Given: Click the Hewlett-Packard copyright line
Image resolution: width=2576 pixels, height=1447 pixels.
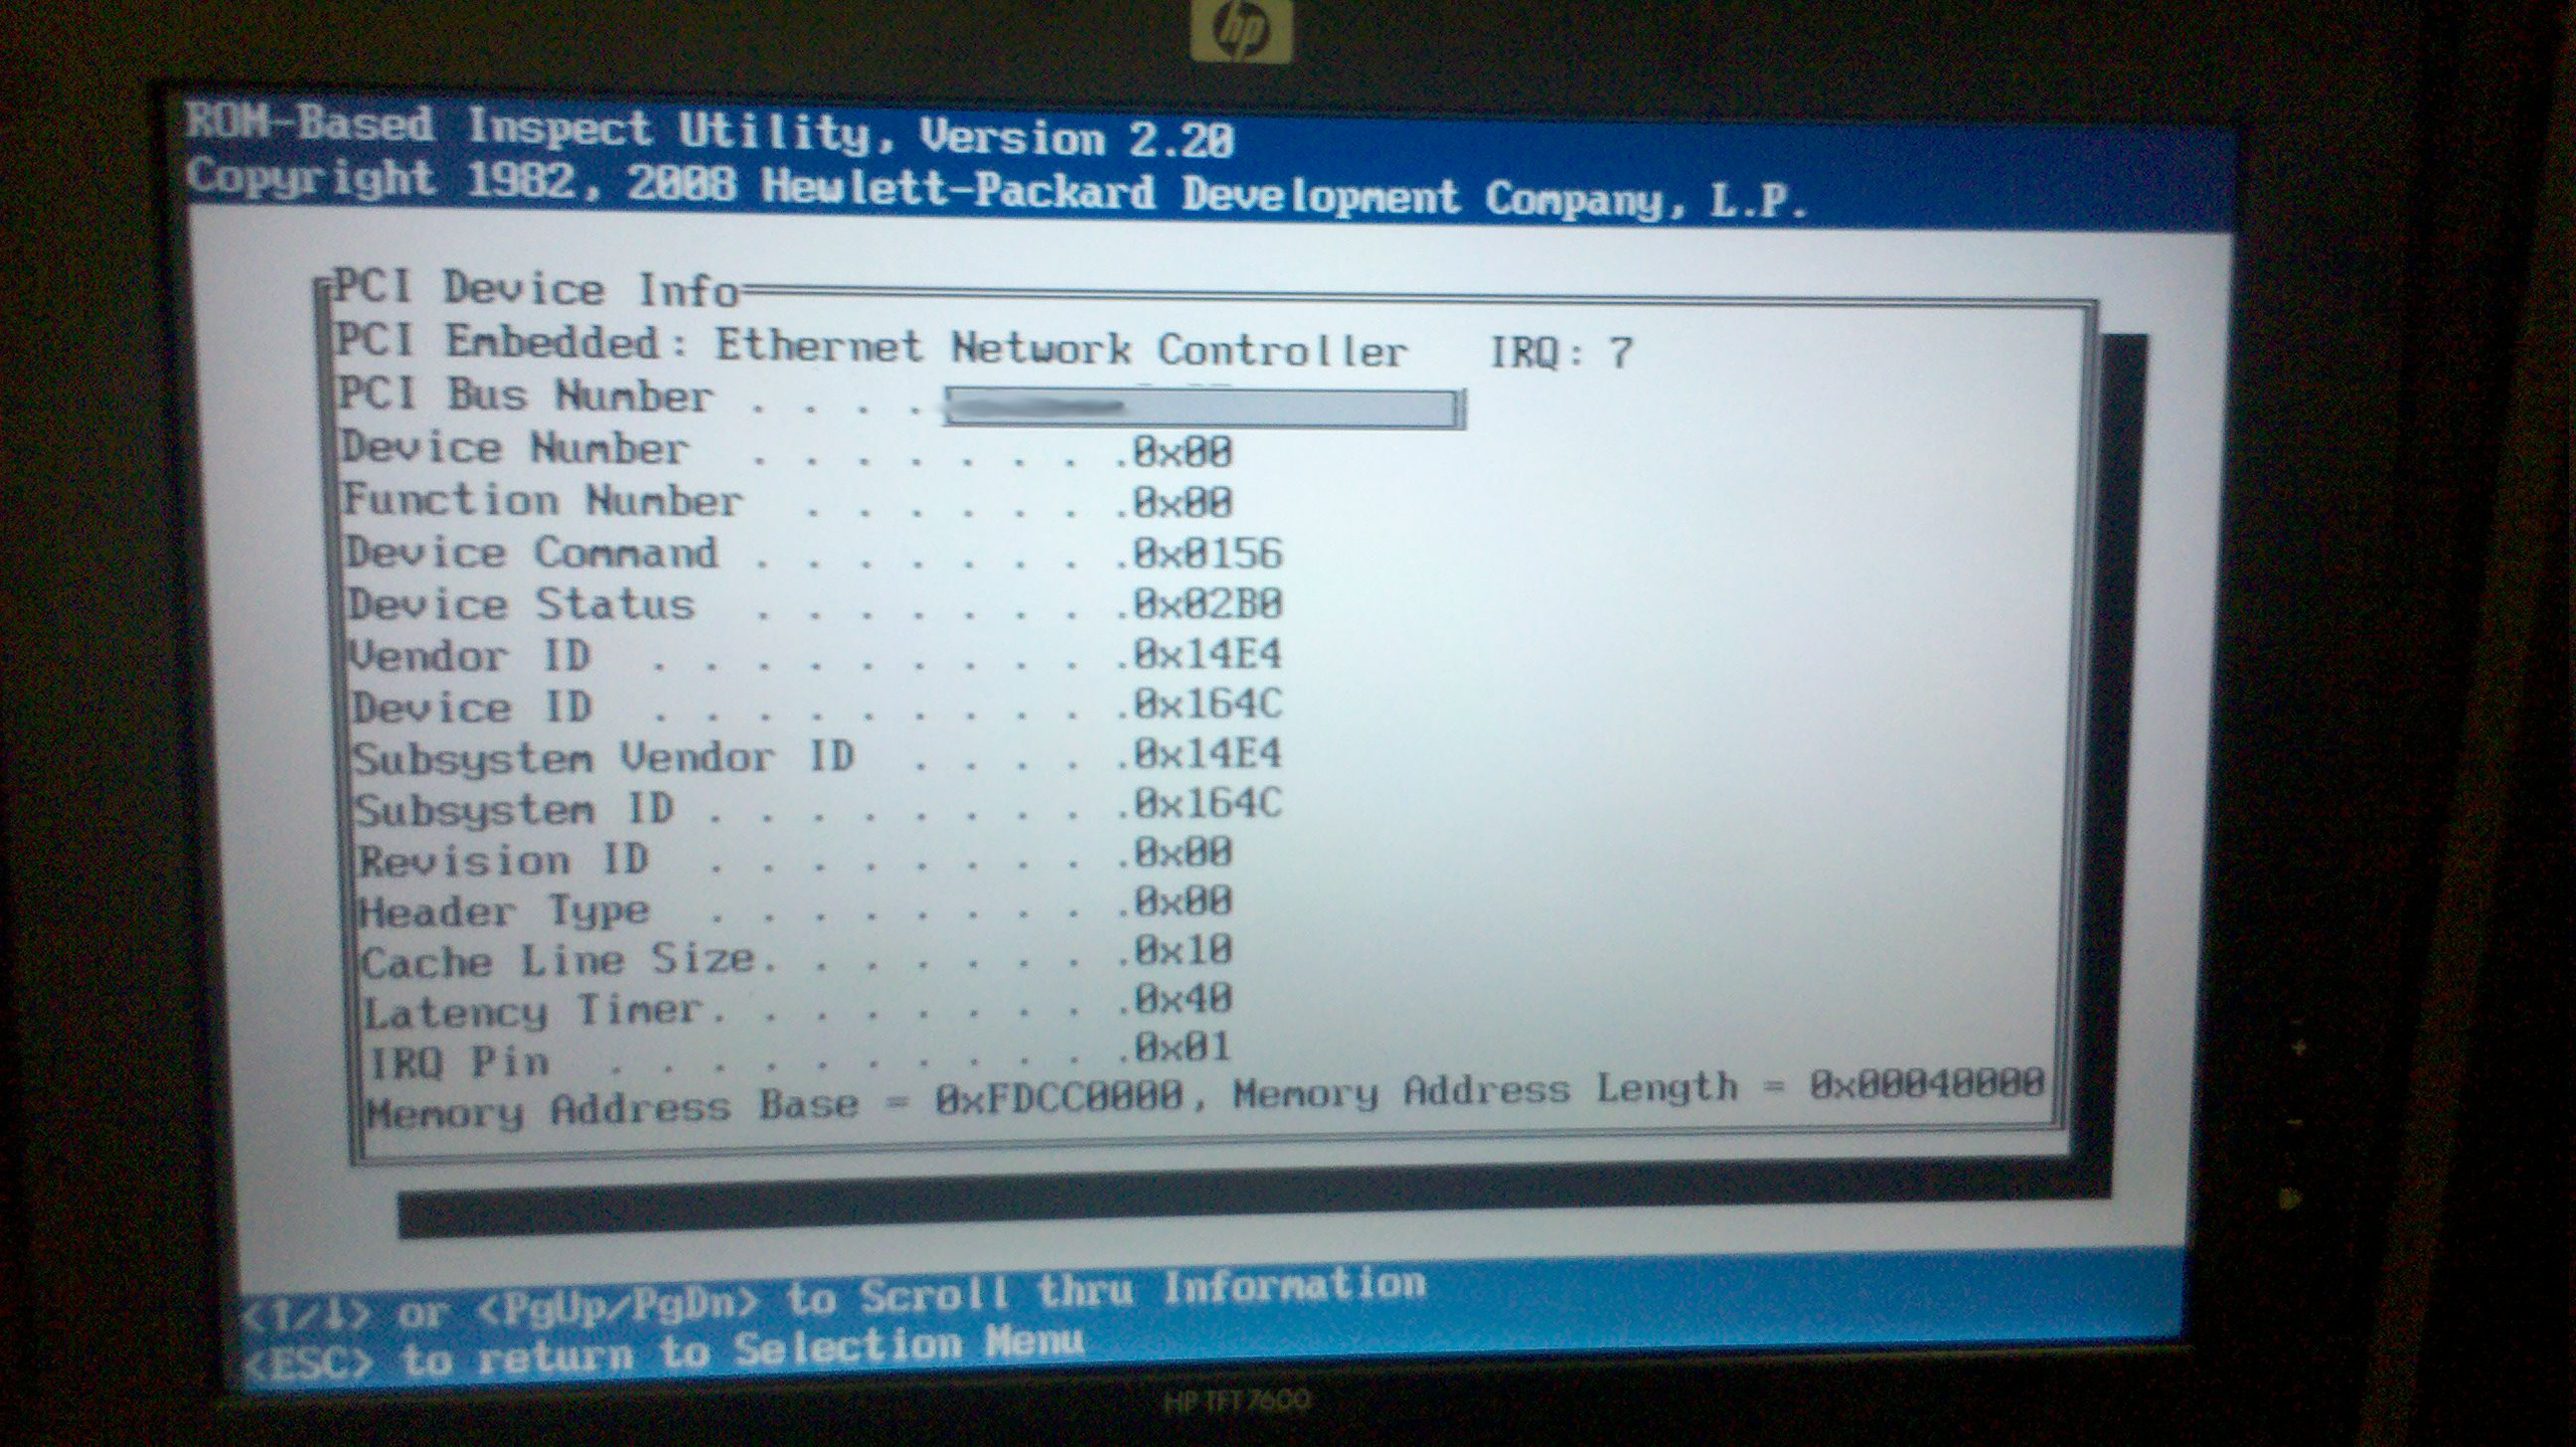Looking at the screenshot, I should coord(998,190).
